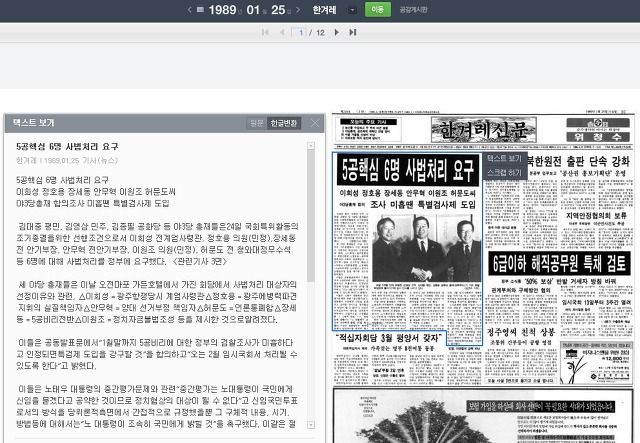Close the 텍스트 보기 panel

(315, 123)
